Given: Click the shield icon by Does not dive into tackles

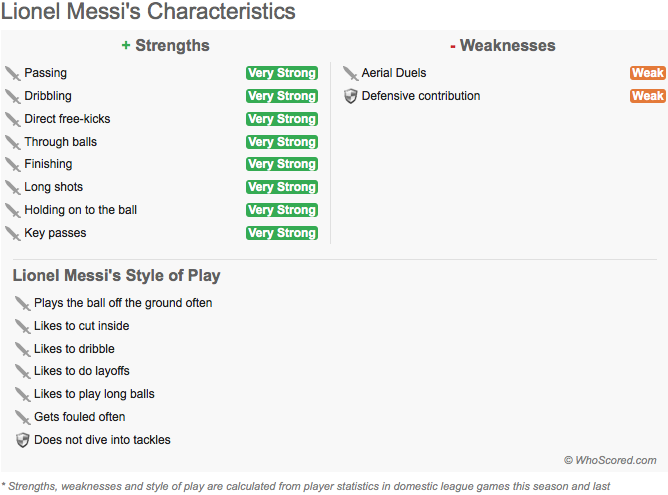Looking at the screenshot, I should point(22,440).
